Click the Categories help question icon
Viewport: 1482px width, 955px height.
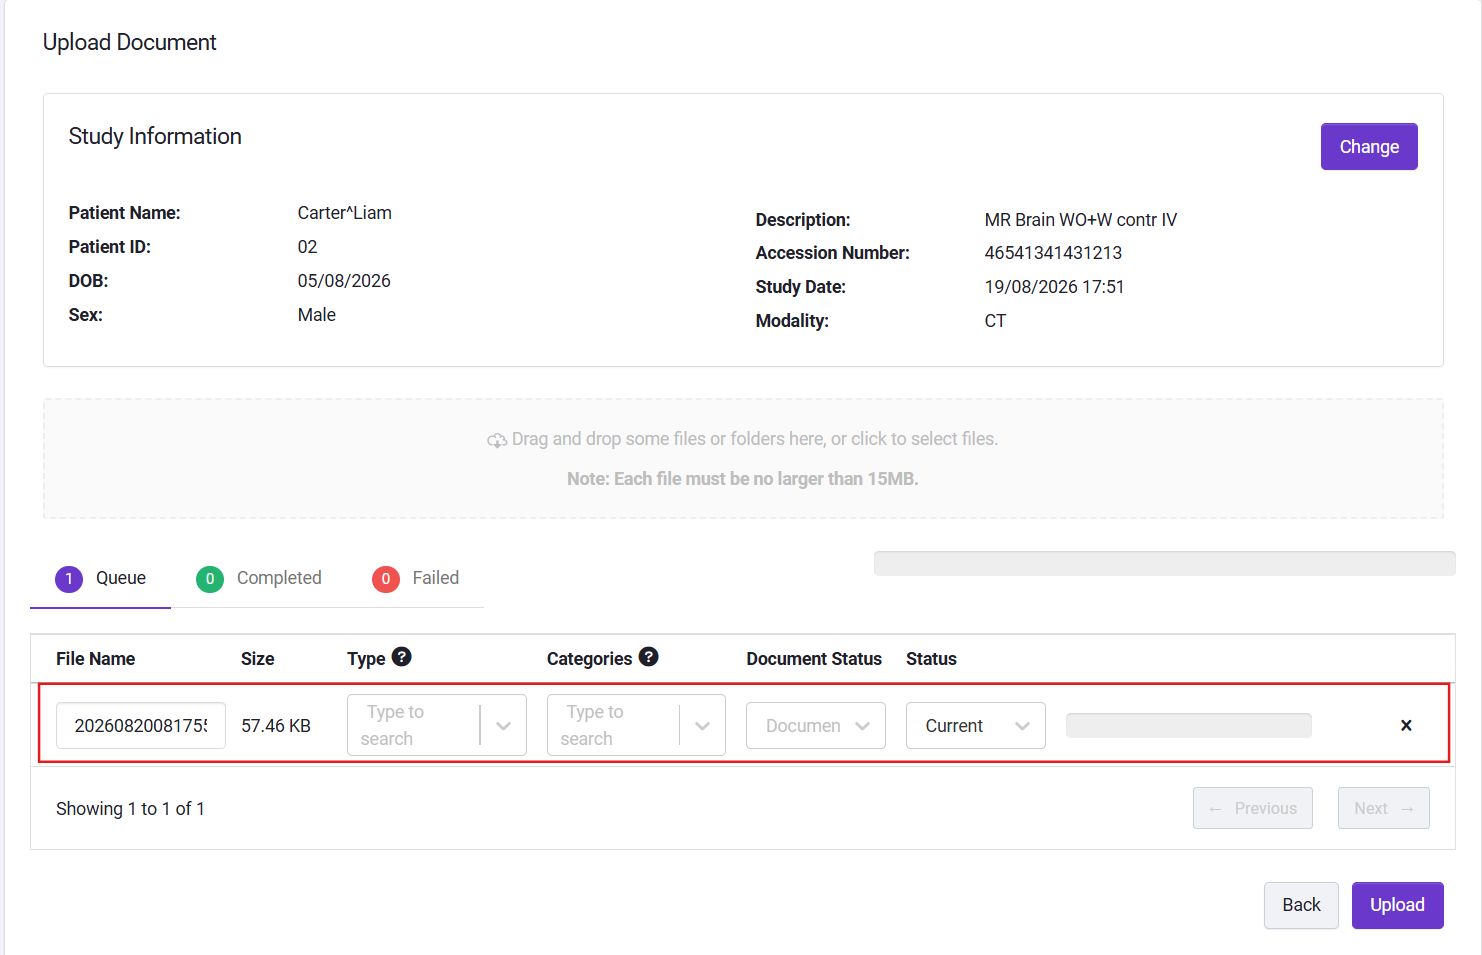(x=648, y=657)
